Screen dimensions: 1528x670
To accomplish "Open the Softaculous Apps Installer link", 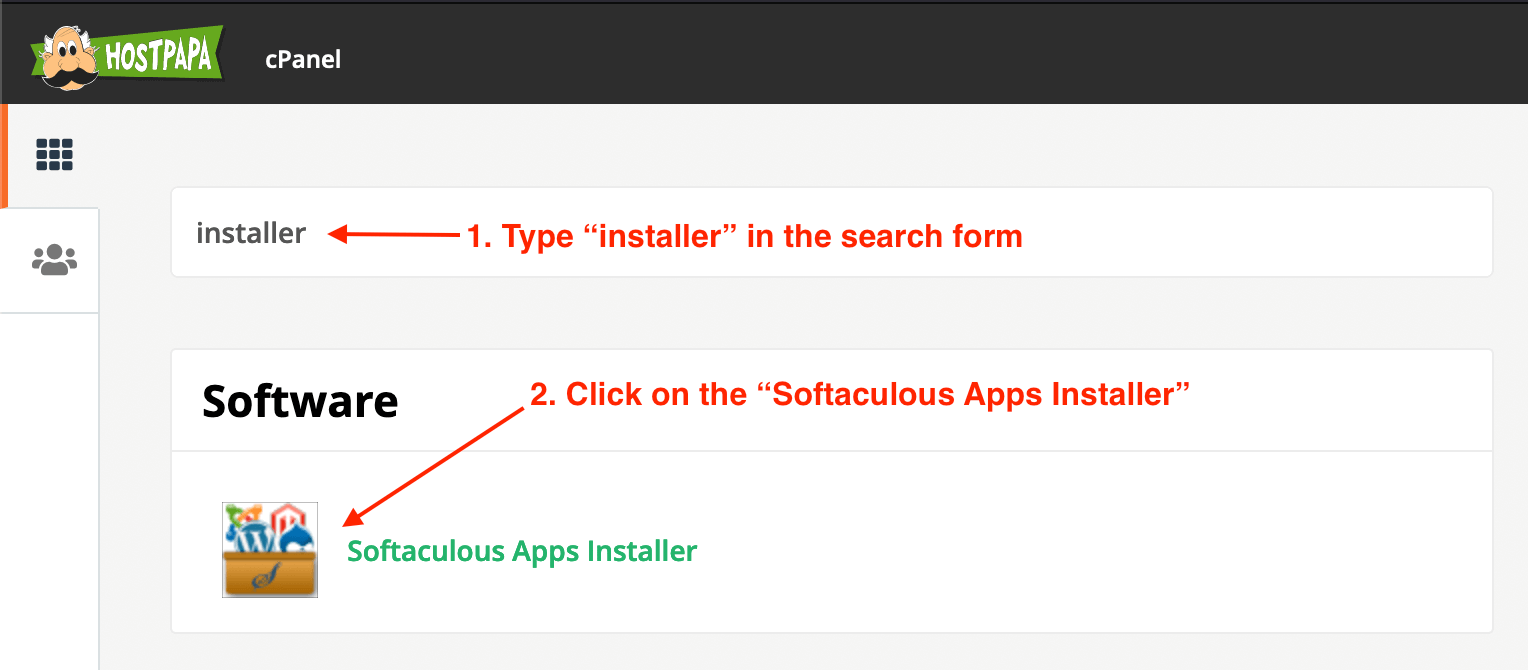I will point(522,551).
